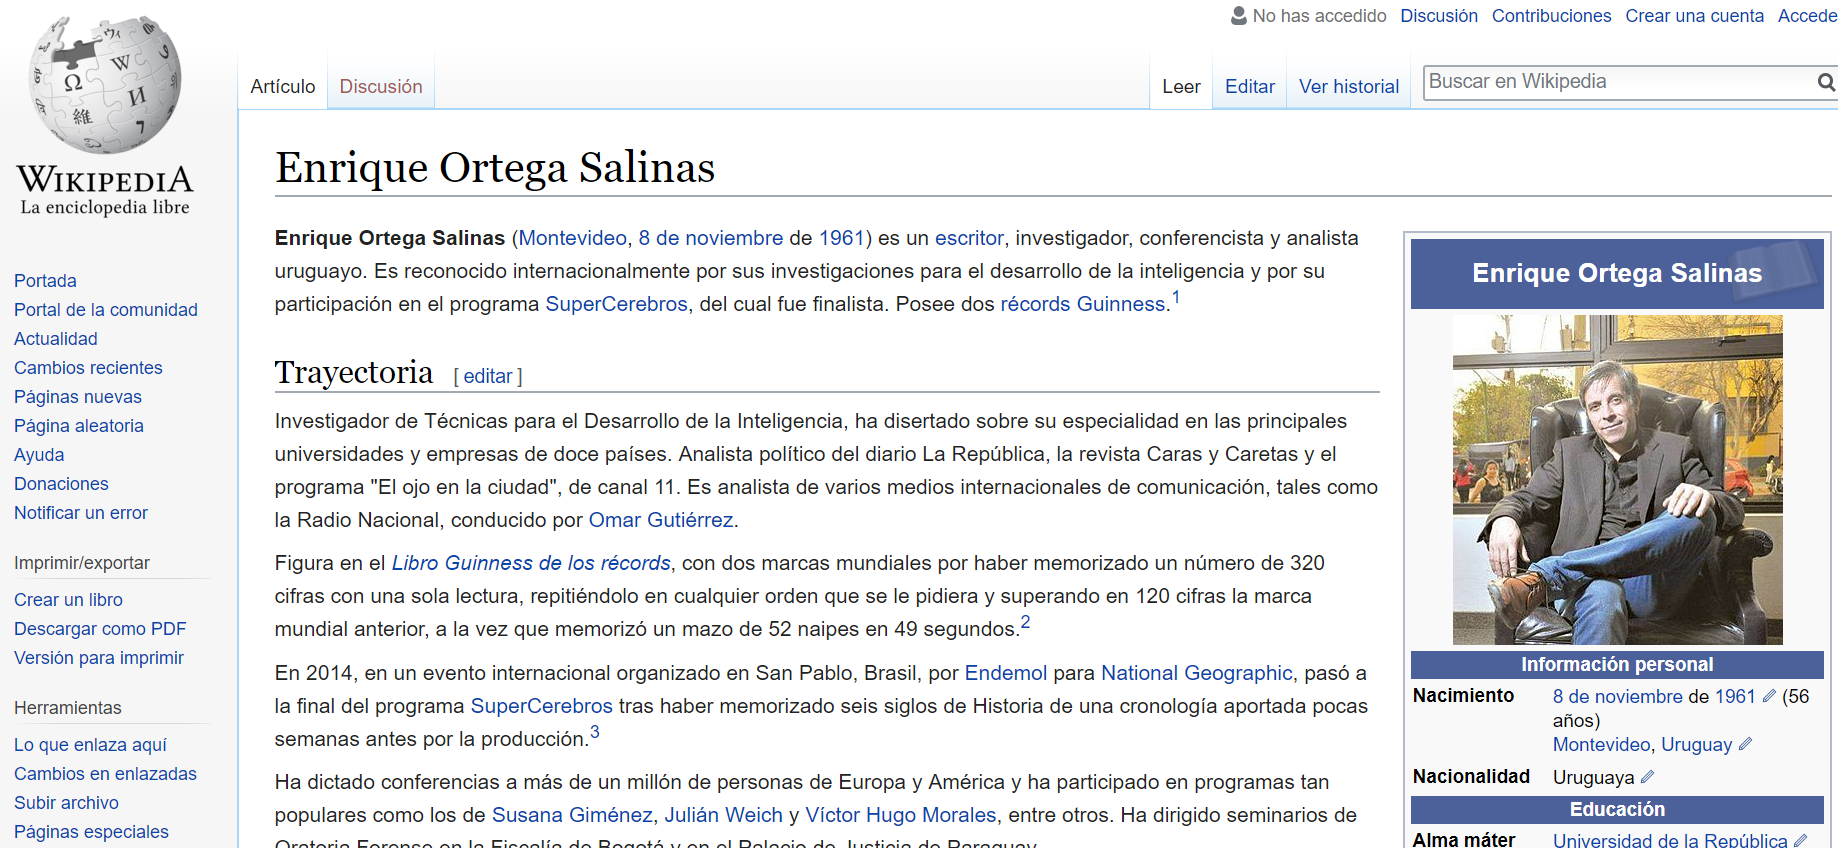Click footnote reference 2
Screen dimensions: 1838x848
click(x=1025, y=622)
